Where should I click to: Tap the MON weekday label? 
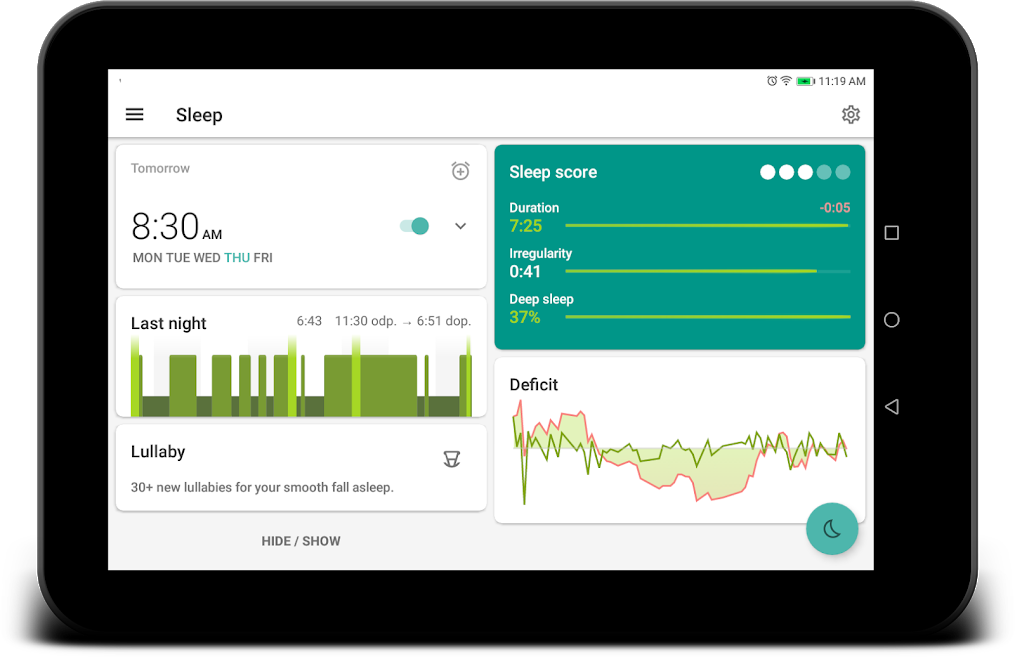(148, 258)
